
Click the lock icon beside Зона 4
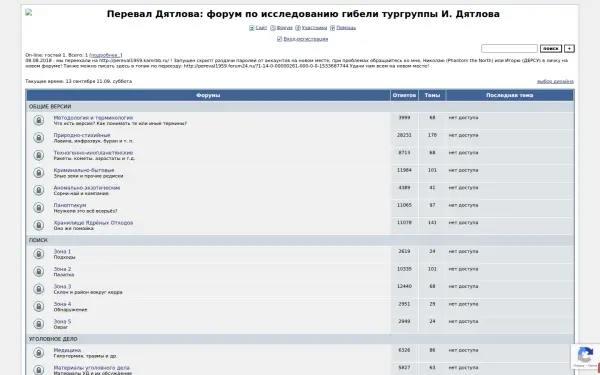coord(38,307)
